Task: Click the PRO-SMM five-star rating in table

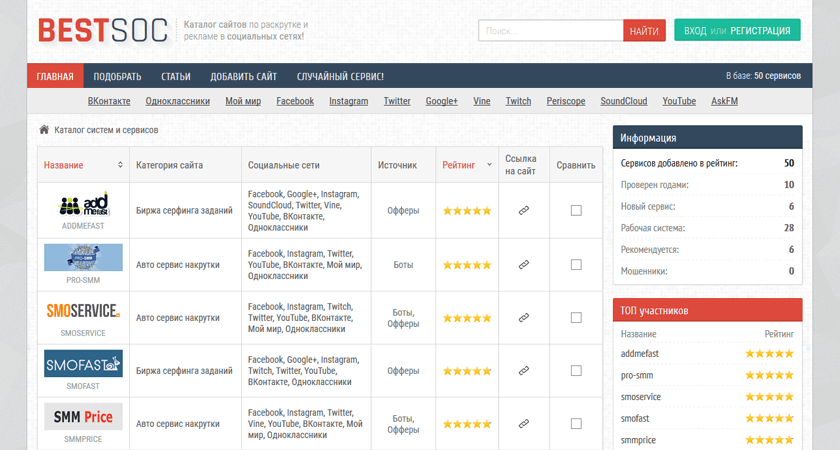Action: [x=467, y=265]
